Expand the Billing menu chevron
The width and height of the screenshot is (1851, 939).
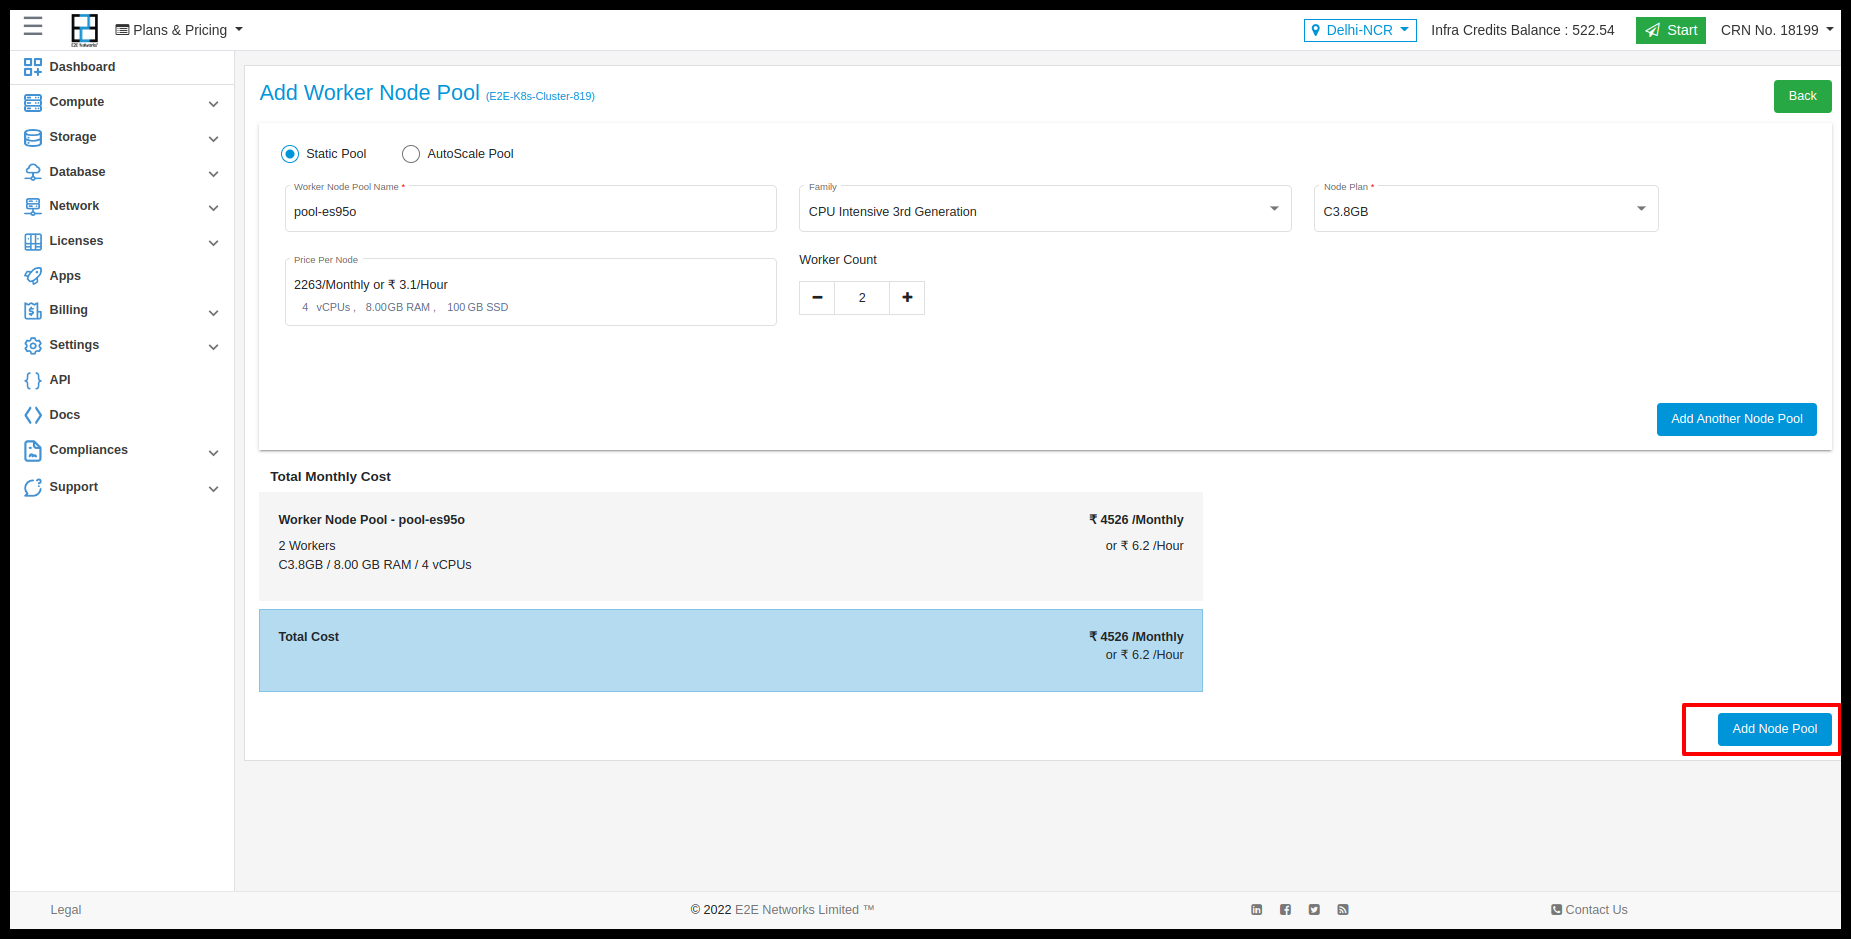coord(213,313)
